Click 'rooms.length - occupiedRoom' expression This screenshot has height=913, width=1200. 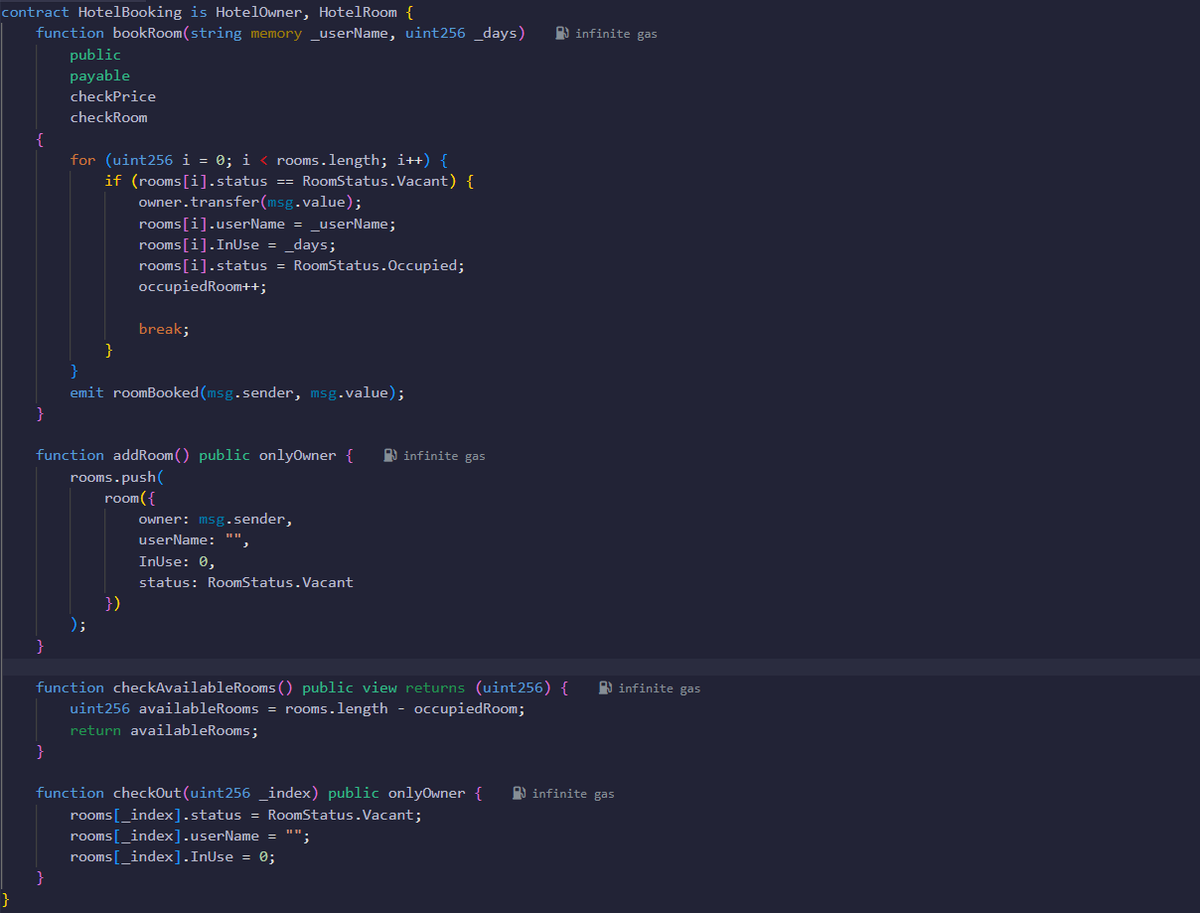(404, 709)
